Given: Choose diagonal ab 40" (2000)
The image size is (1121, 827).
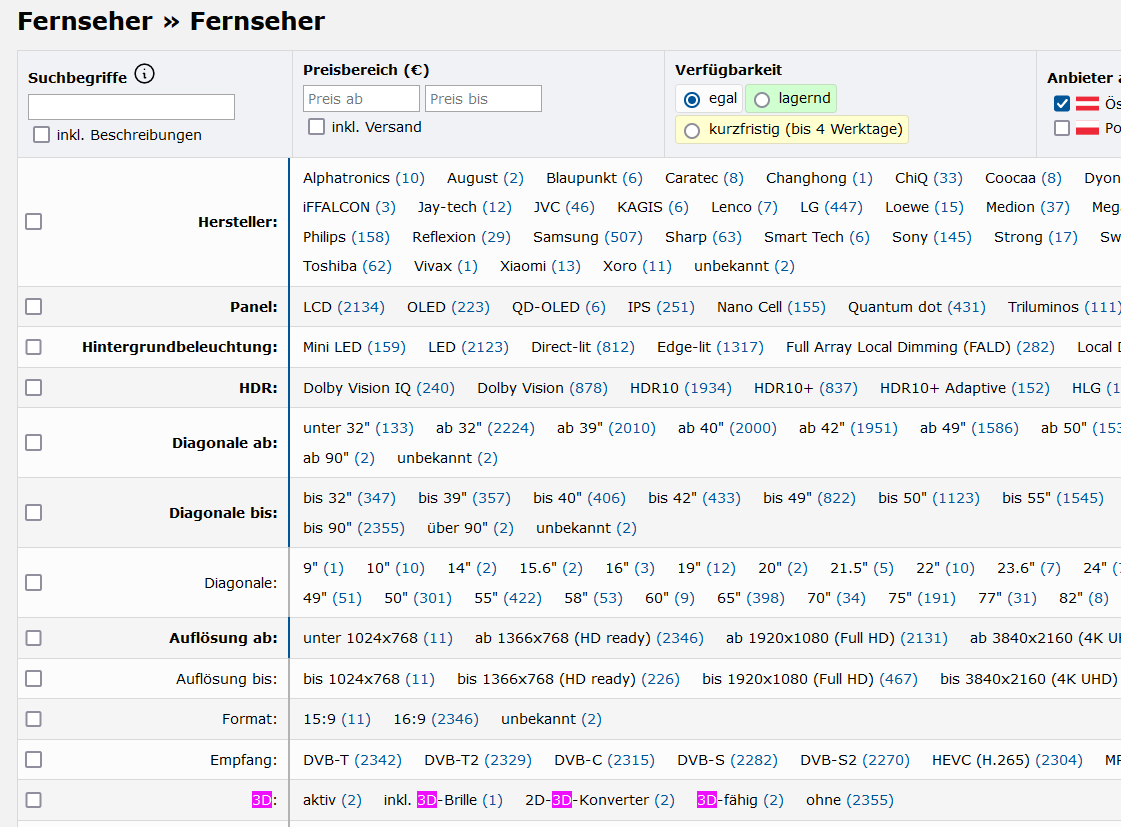Looking at the screenshot, I should (727, 427).
